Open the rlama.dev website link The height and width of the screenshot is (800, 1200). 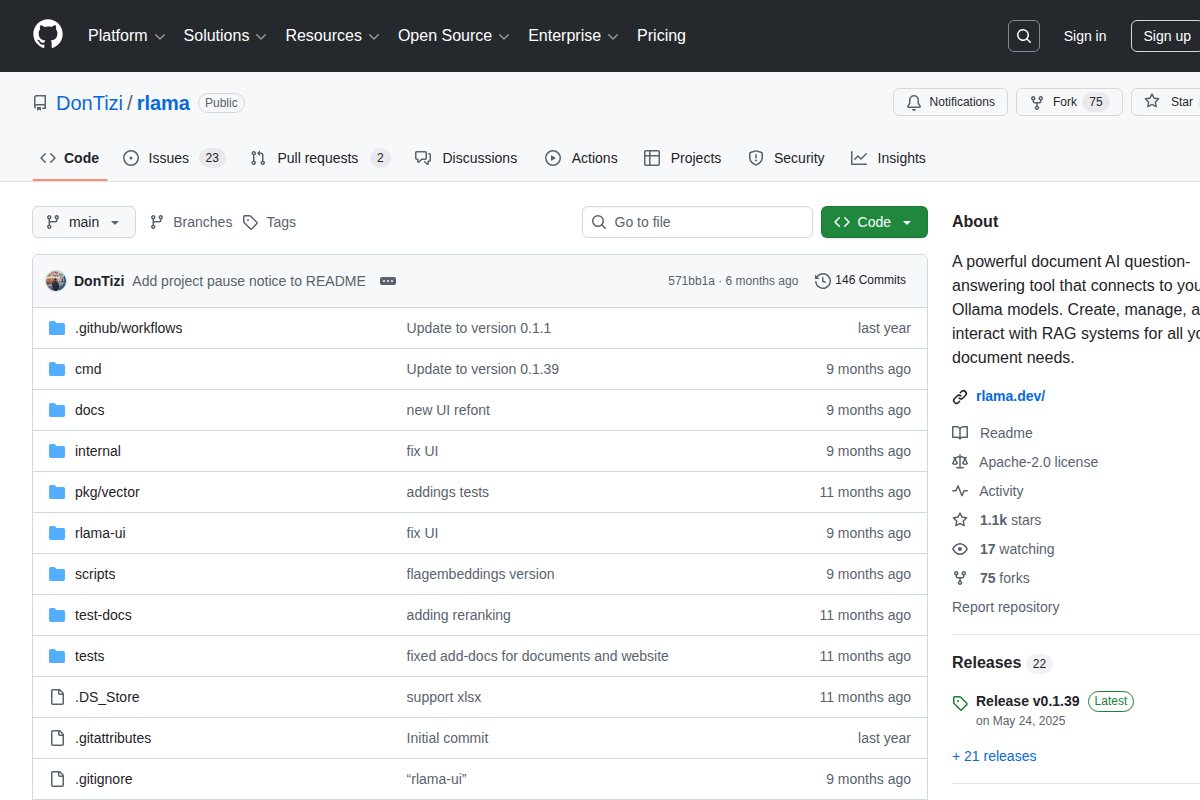[1010, 396]
